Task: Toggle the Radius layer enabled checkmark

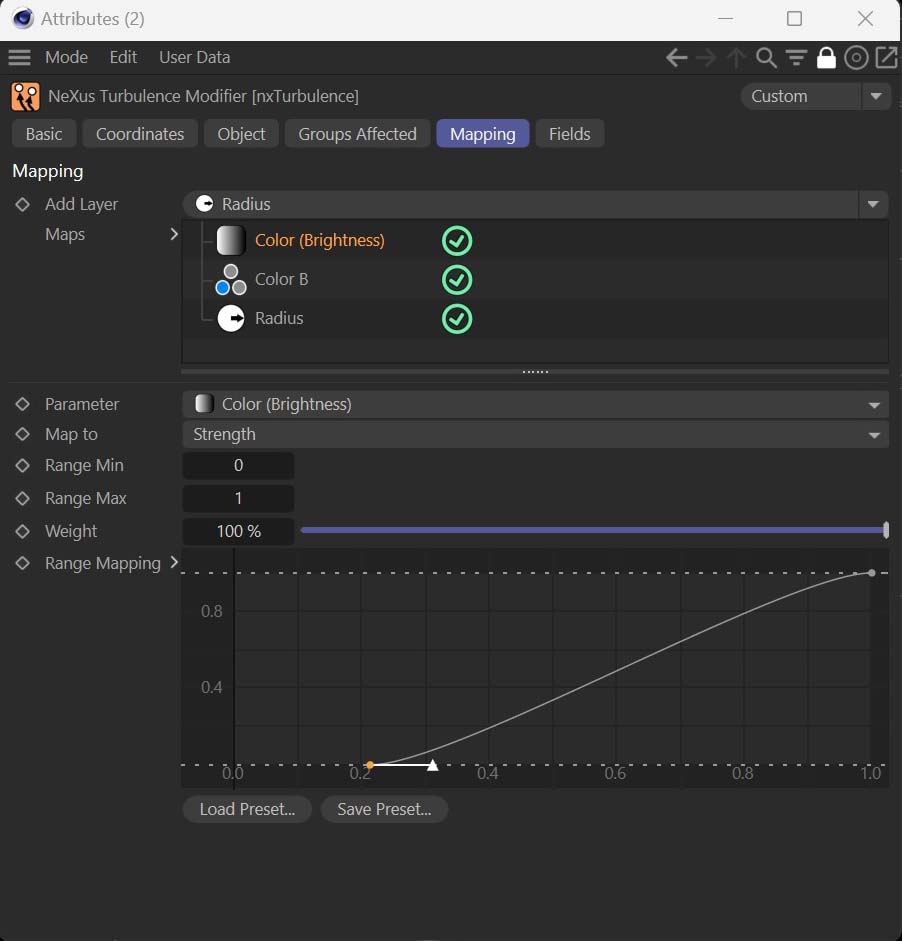Action: (x=457, y=319)
